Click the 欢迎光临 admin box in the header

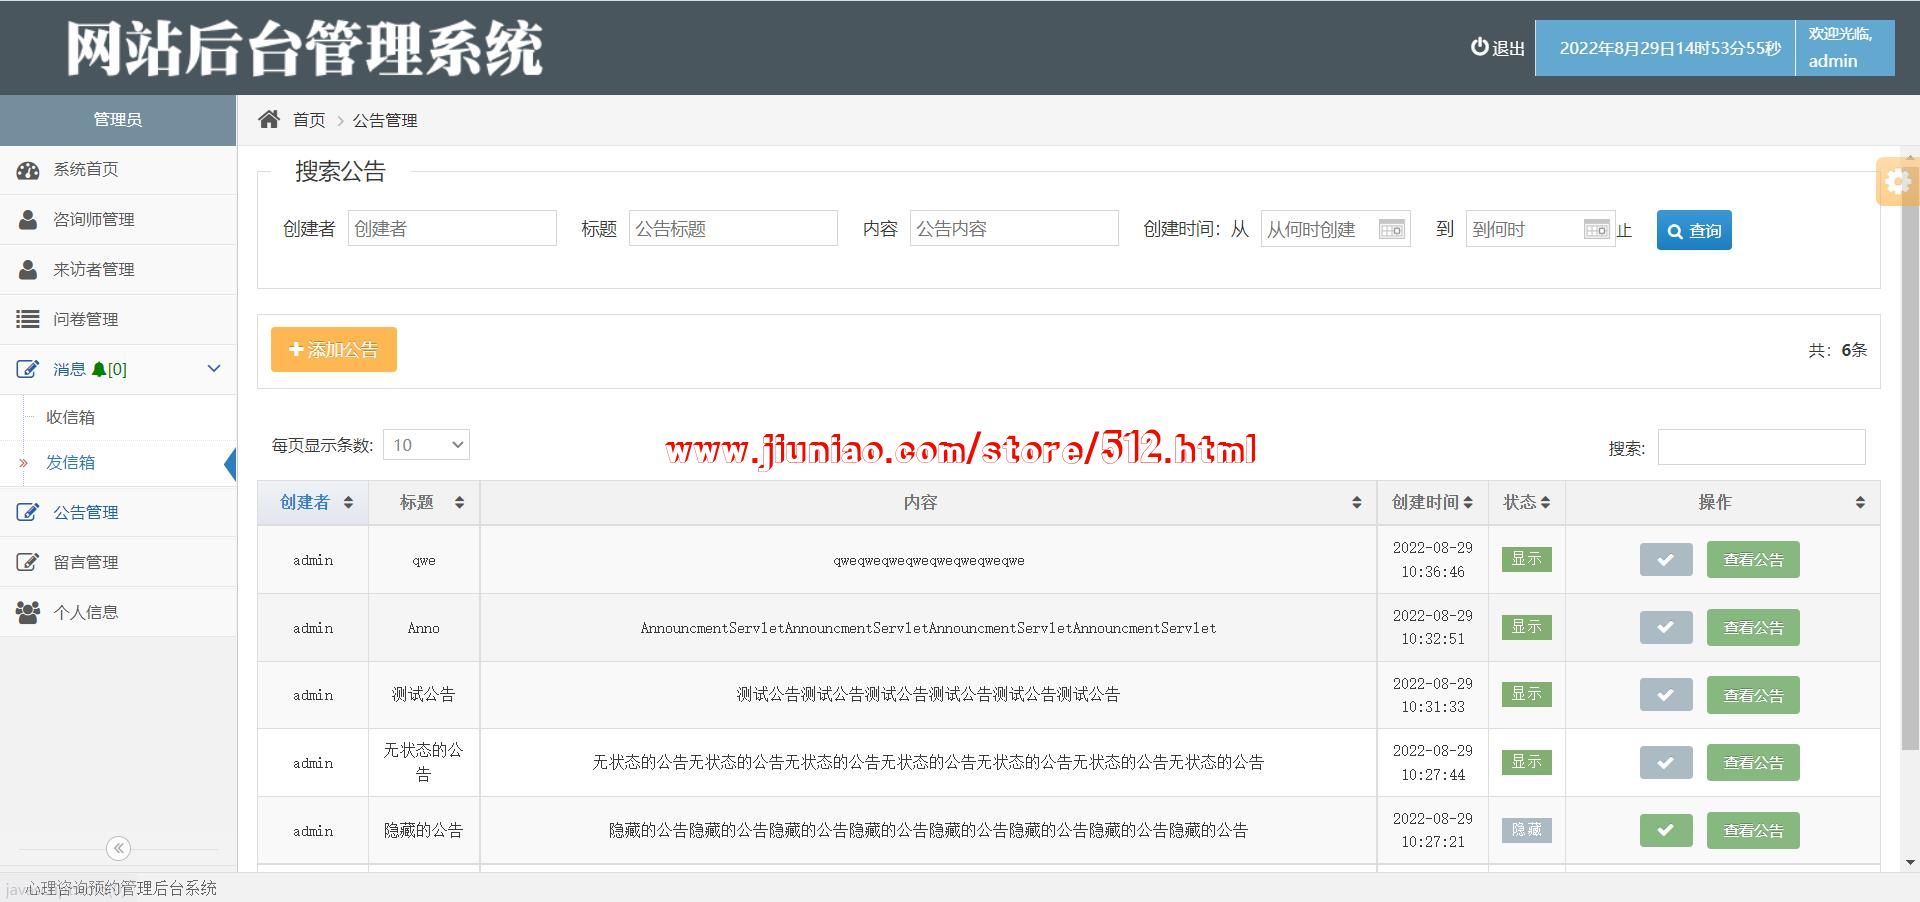(1844, 48)
